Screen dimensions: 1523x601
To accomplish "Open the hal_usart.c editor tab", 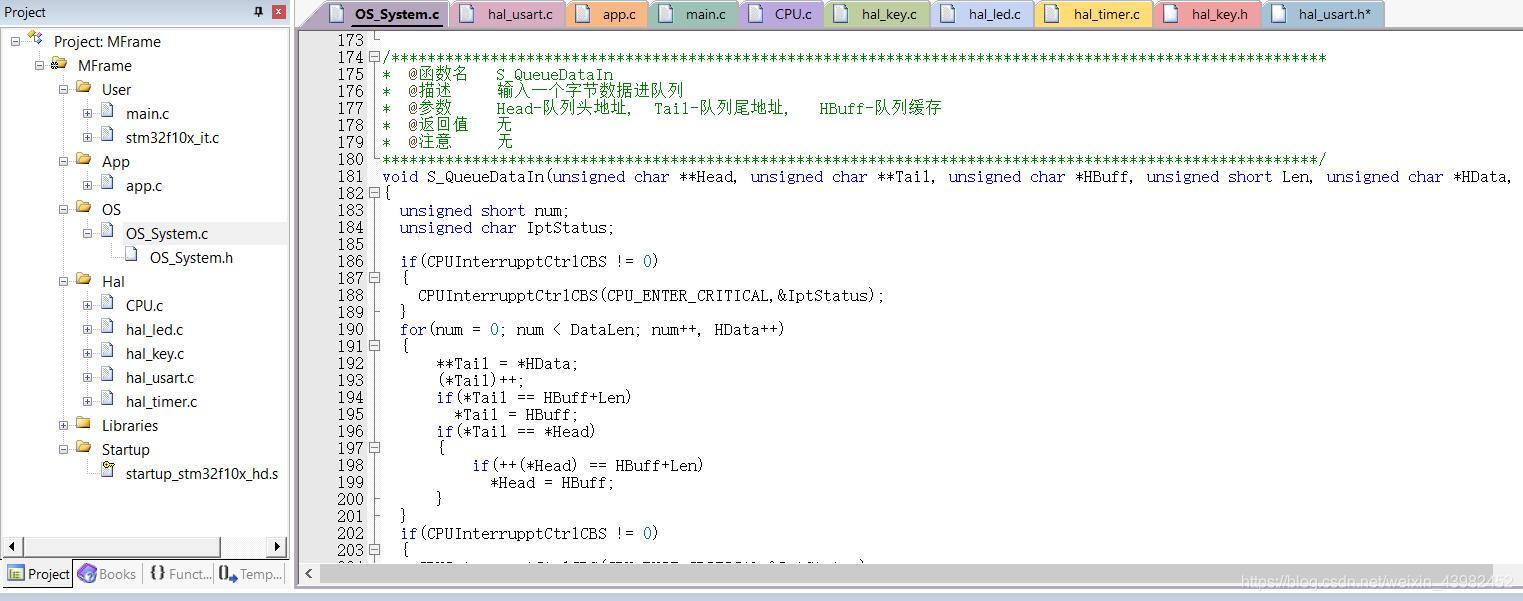I will click(x=508, y=14).
